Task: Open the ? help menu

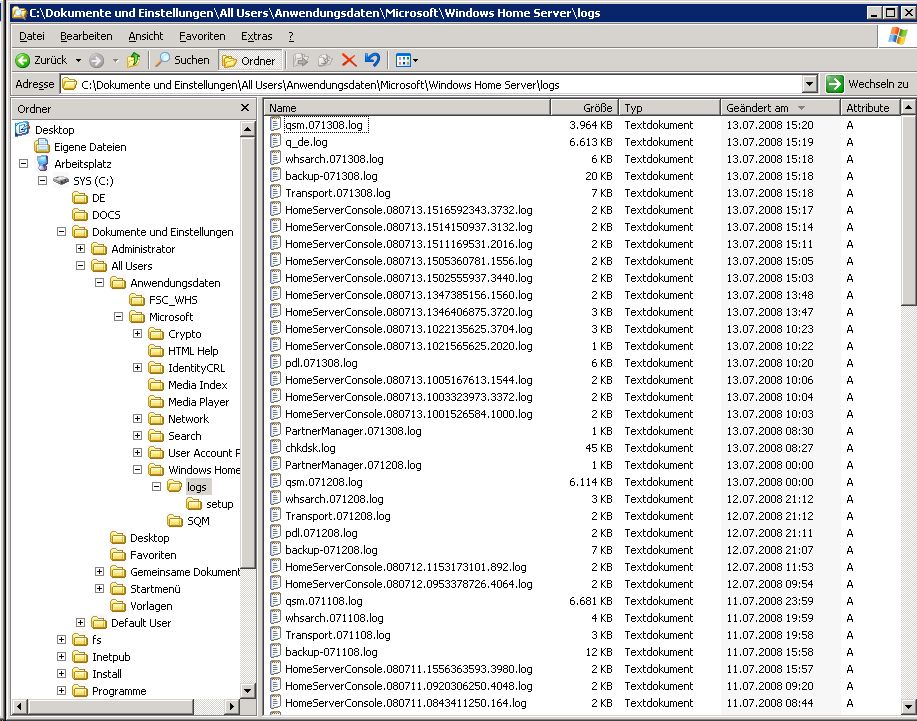Action: coord(291,36)
